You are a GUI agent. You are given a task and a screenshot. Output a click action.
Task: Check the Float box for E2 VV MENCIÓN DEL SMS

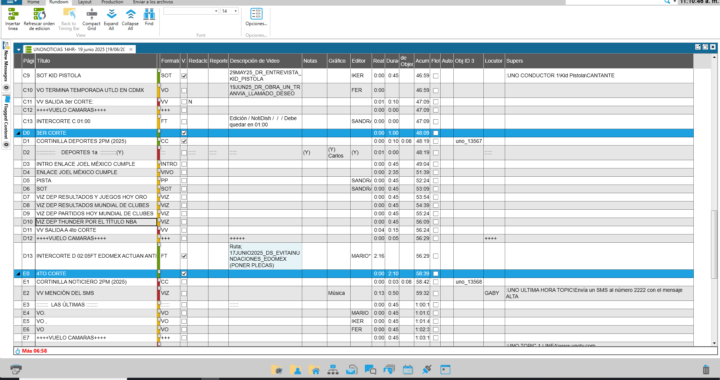click(435, 293)
